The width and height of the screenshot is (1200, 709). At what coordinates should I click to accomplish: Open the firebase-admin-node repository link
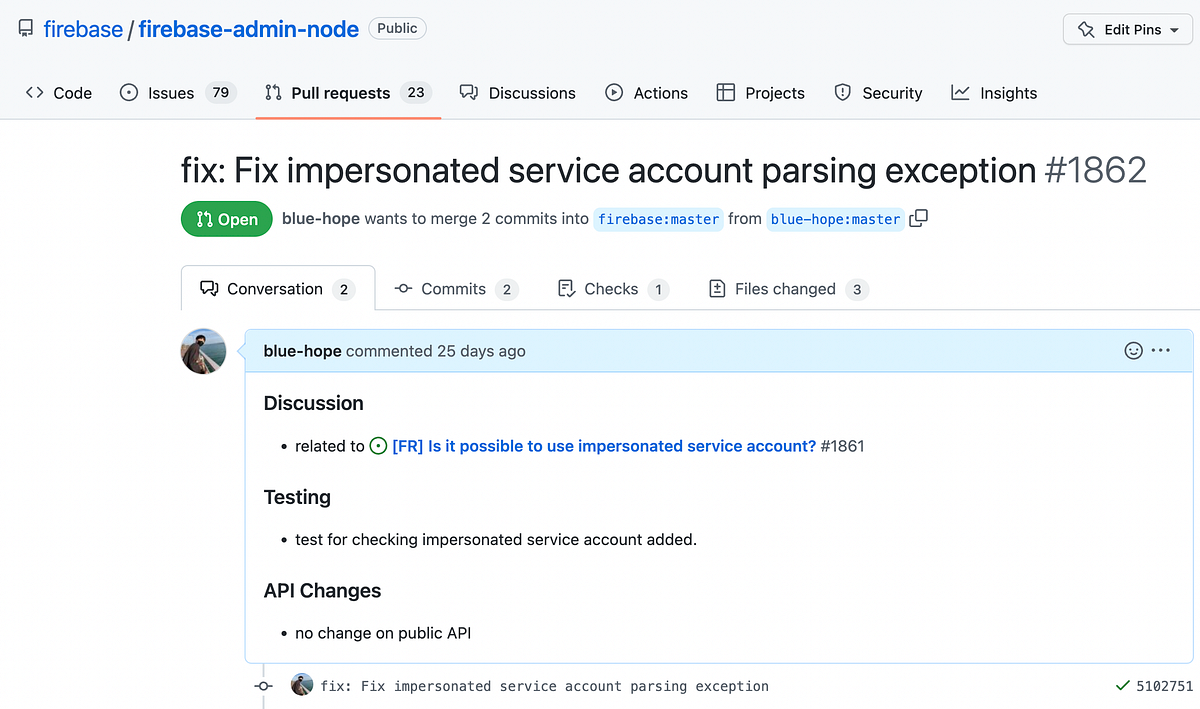point(248,28)
